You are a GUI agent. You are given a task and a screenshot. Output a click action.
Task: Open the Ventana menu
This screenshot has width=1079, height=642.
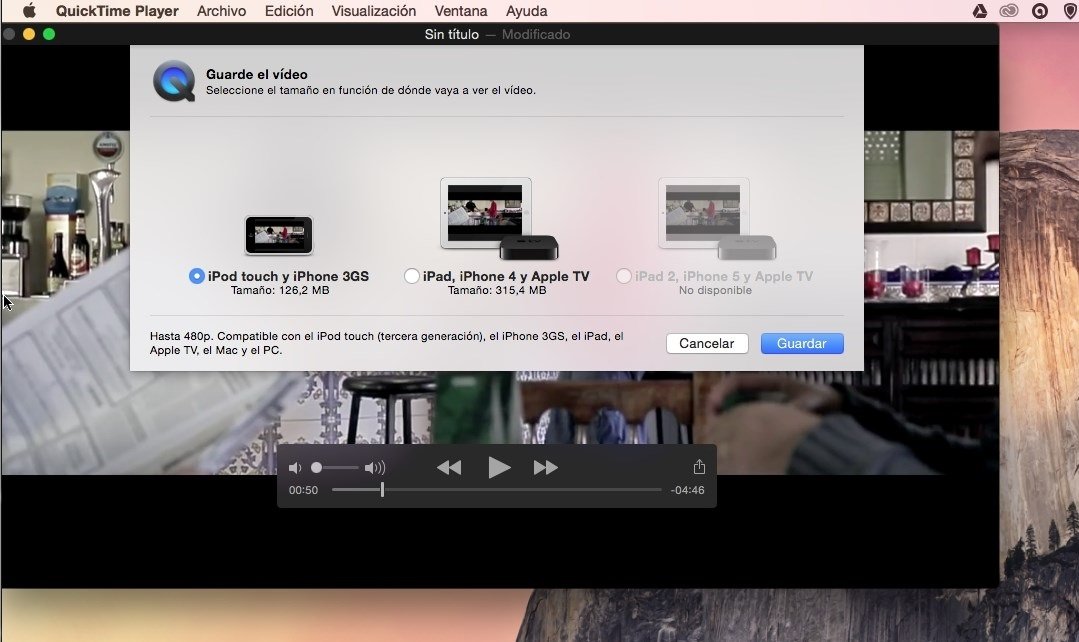point(461,11)
